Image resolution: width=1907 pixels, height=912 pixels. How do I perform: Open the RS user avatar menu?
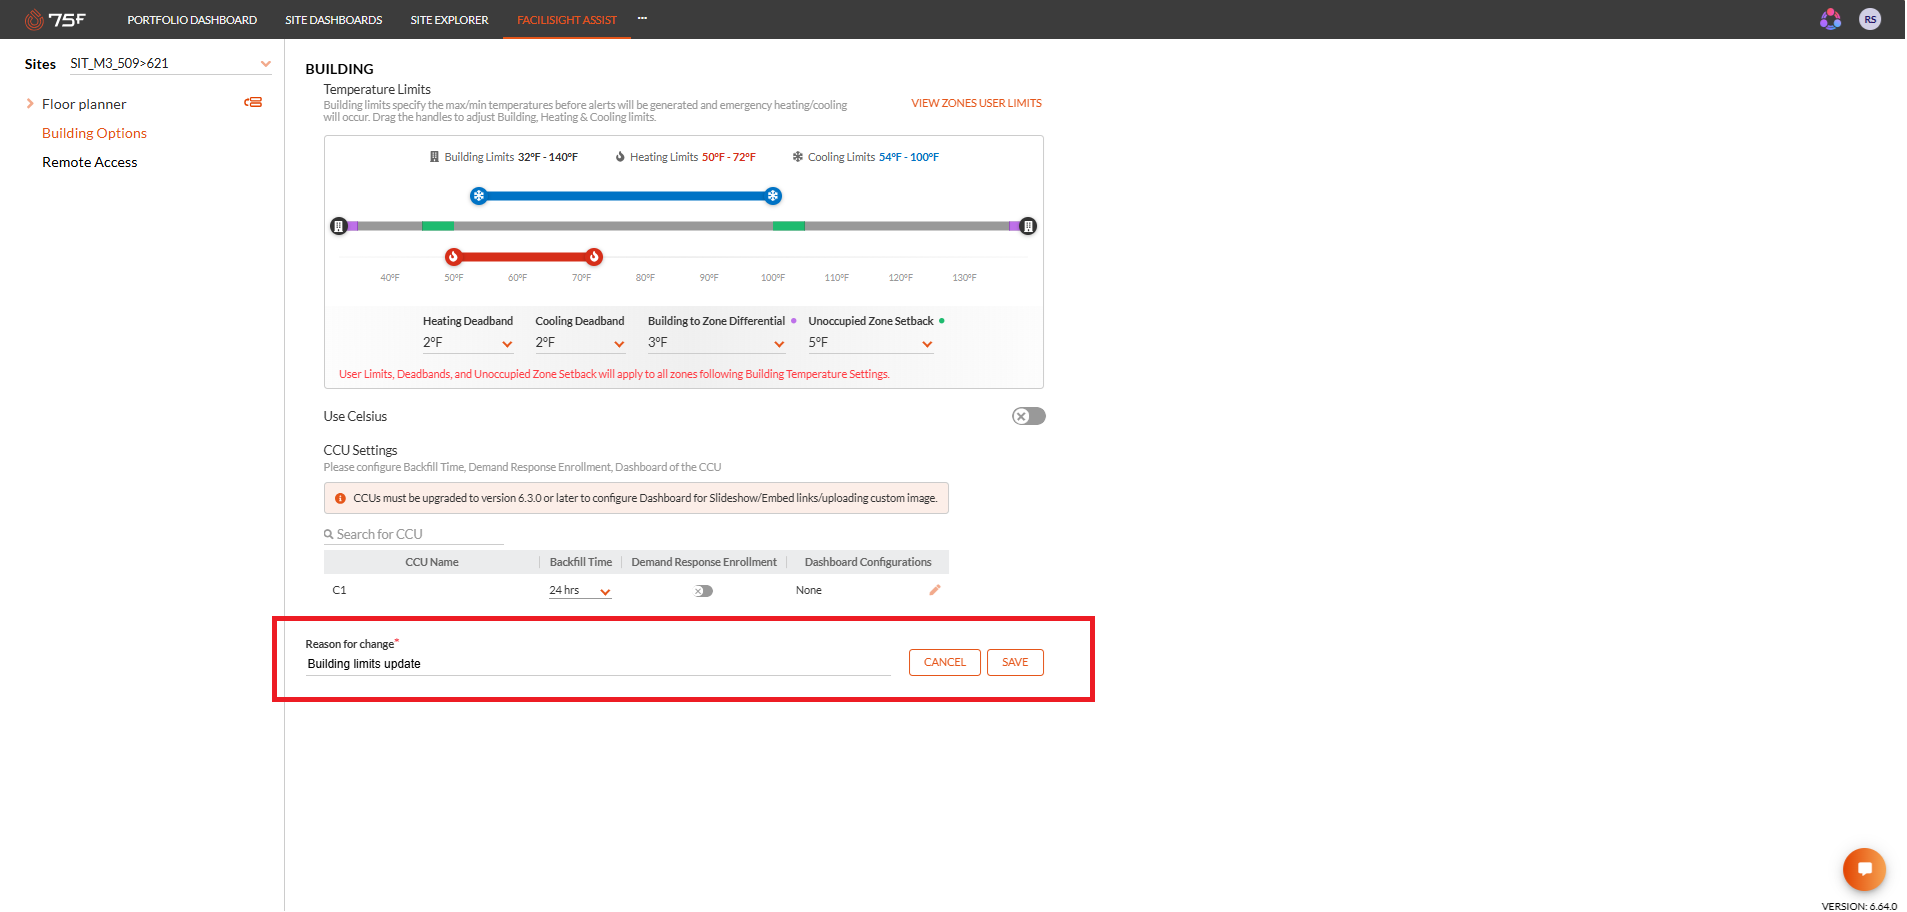point(1870,19)
